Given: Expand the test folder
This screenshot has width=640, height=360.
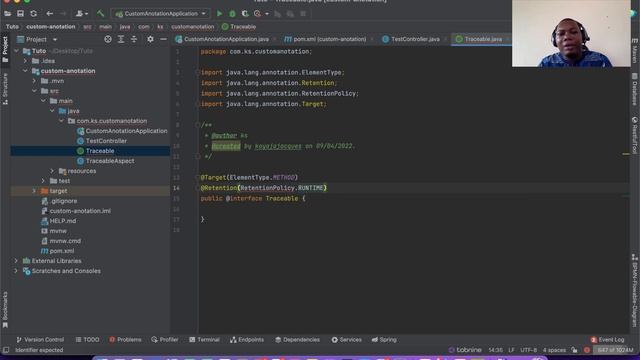Looking at the screenshot, I should (x=44, y=181).
